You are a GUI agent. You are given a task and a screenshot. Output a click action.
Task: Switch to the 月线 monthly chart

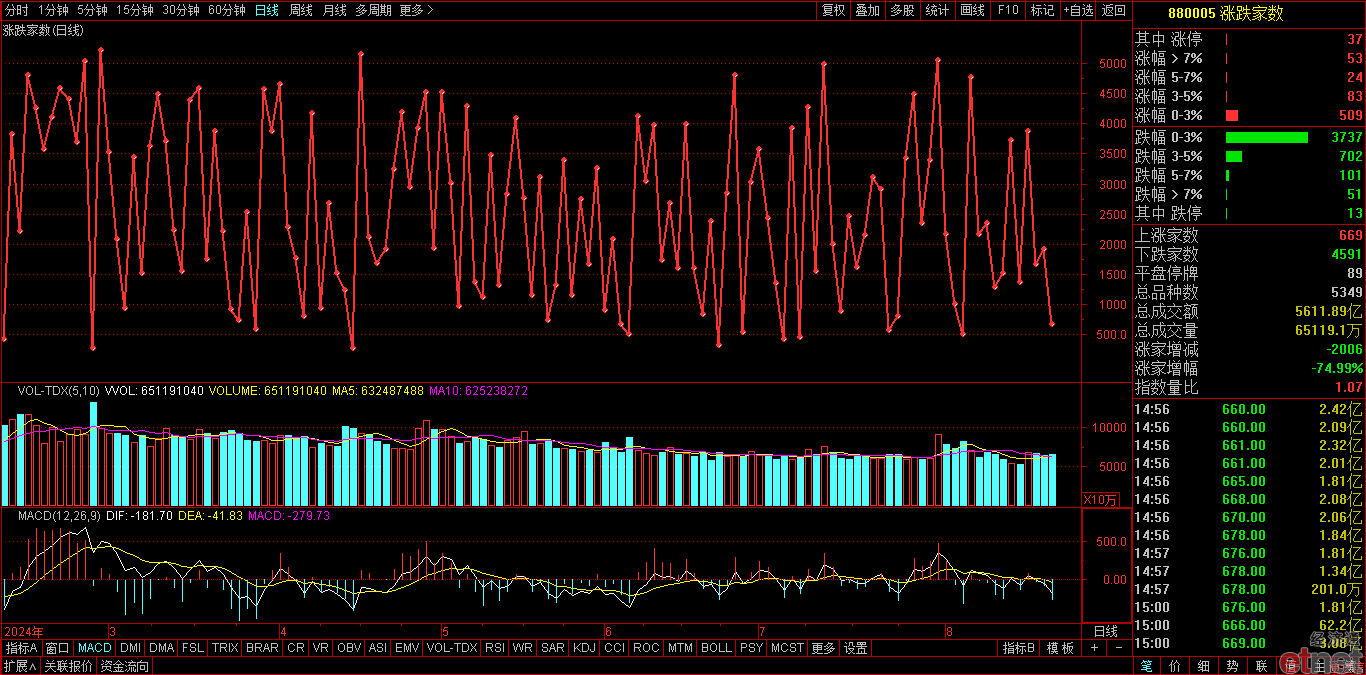[x=334, y=10]
